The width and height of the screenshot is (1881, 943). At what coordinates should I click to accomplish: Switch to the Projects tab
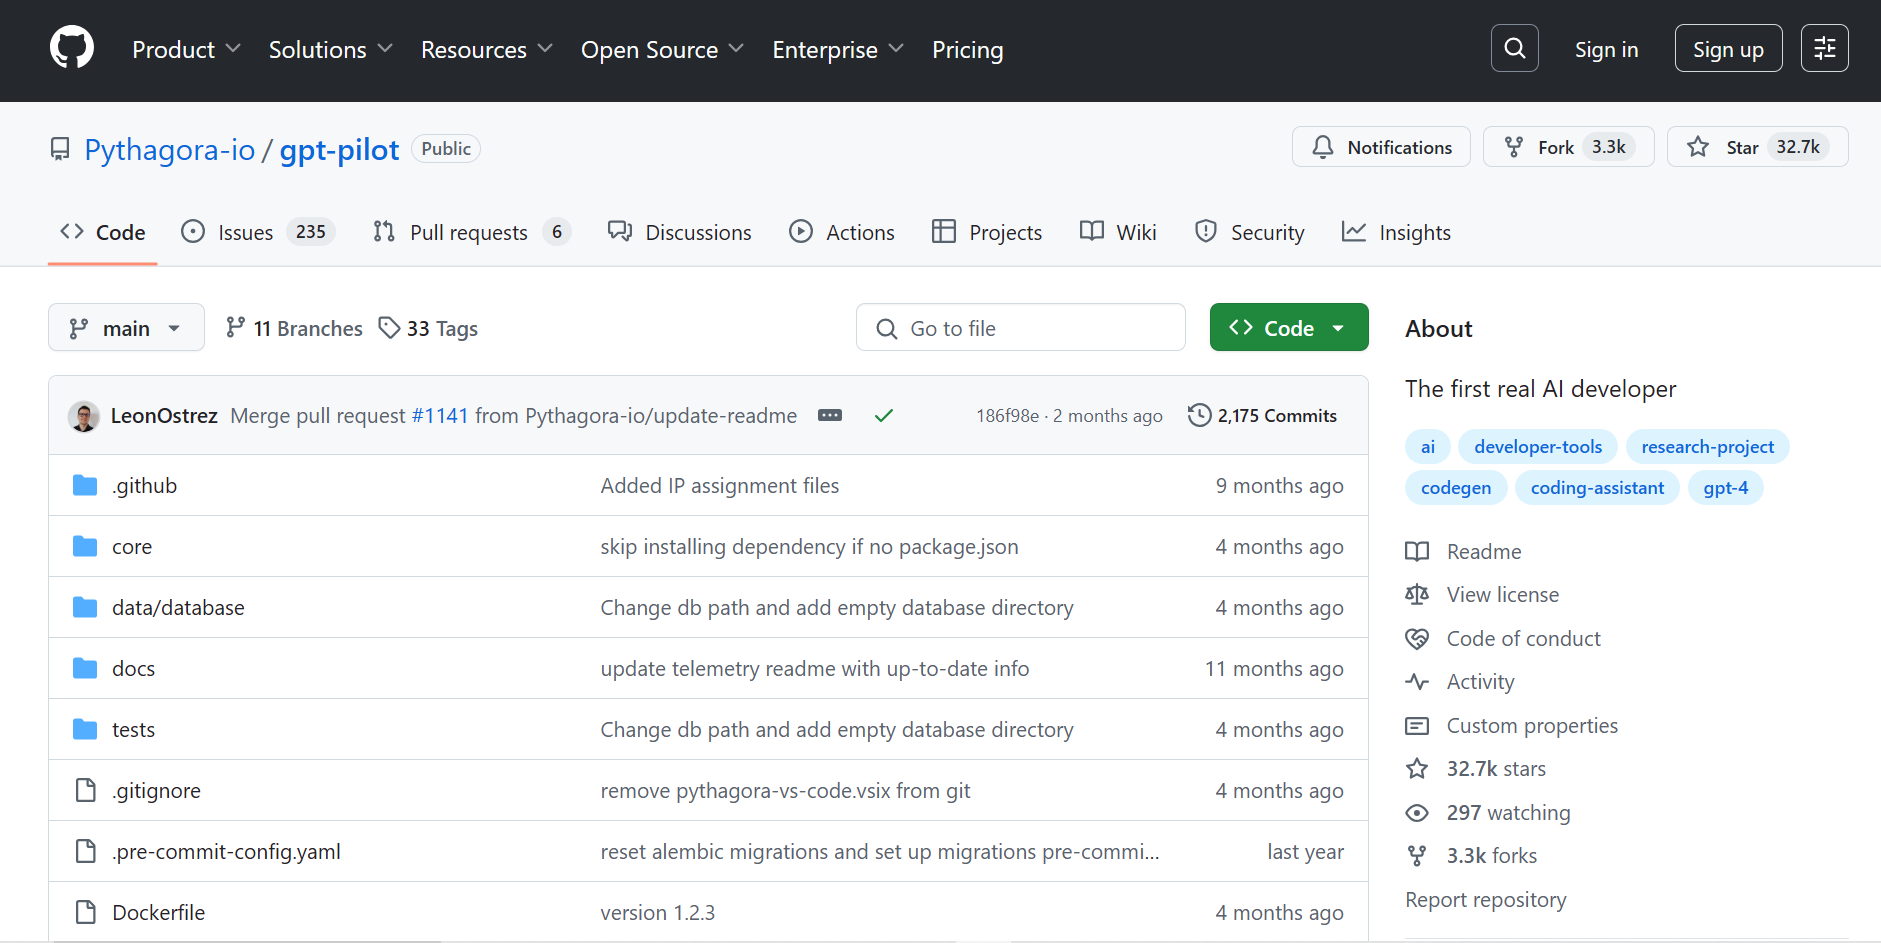point(987,232)
